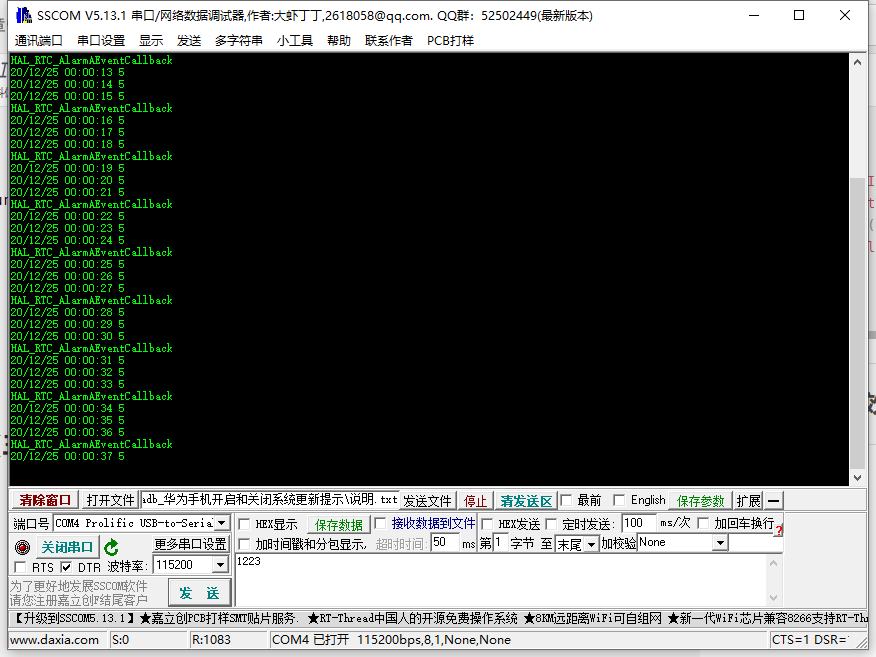Enable the 定时发送 checkbox

(x=551, y=524)
